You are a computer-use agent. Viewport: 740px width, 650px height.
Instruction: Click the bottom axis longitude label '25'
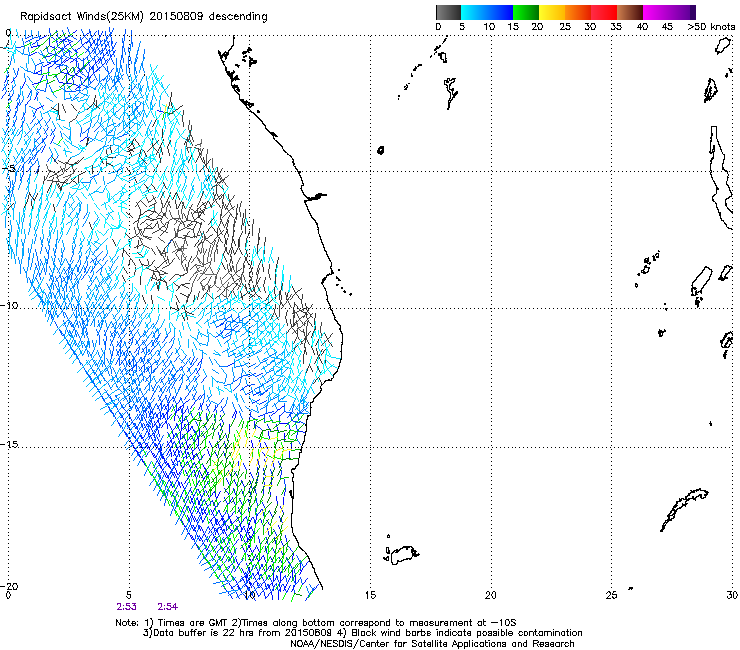pyautogui.click(x=611, y=595)
